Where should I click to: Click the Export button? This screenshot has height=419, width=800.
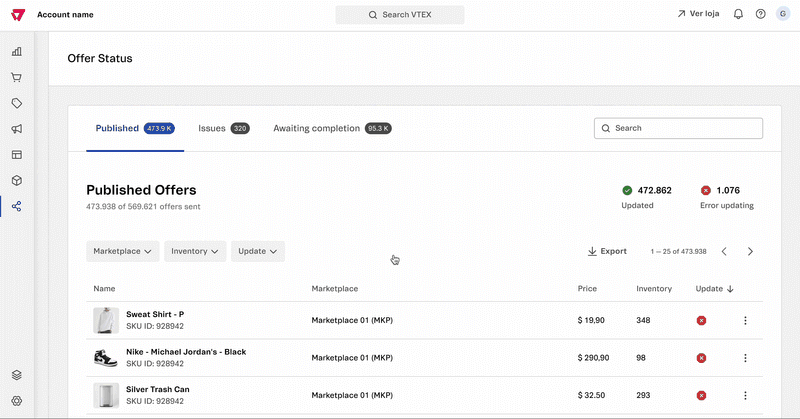click(x=607, y=251)
